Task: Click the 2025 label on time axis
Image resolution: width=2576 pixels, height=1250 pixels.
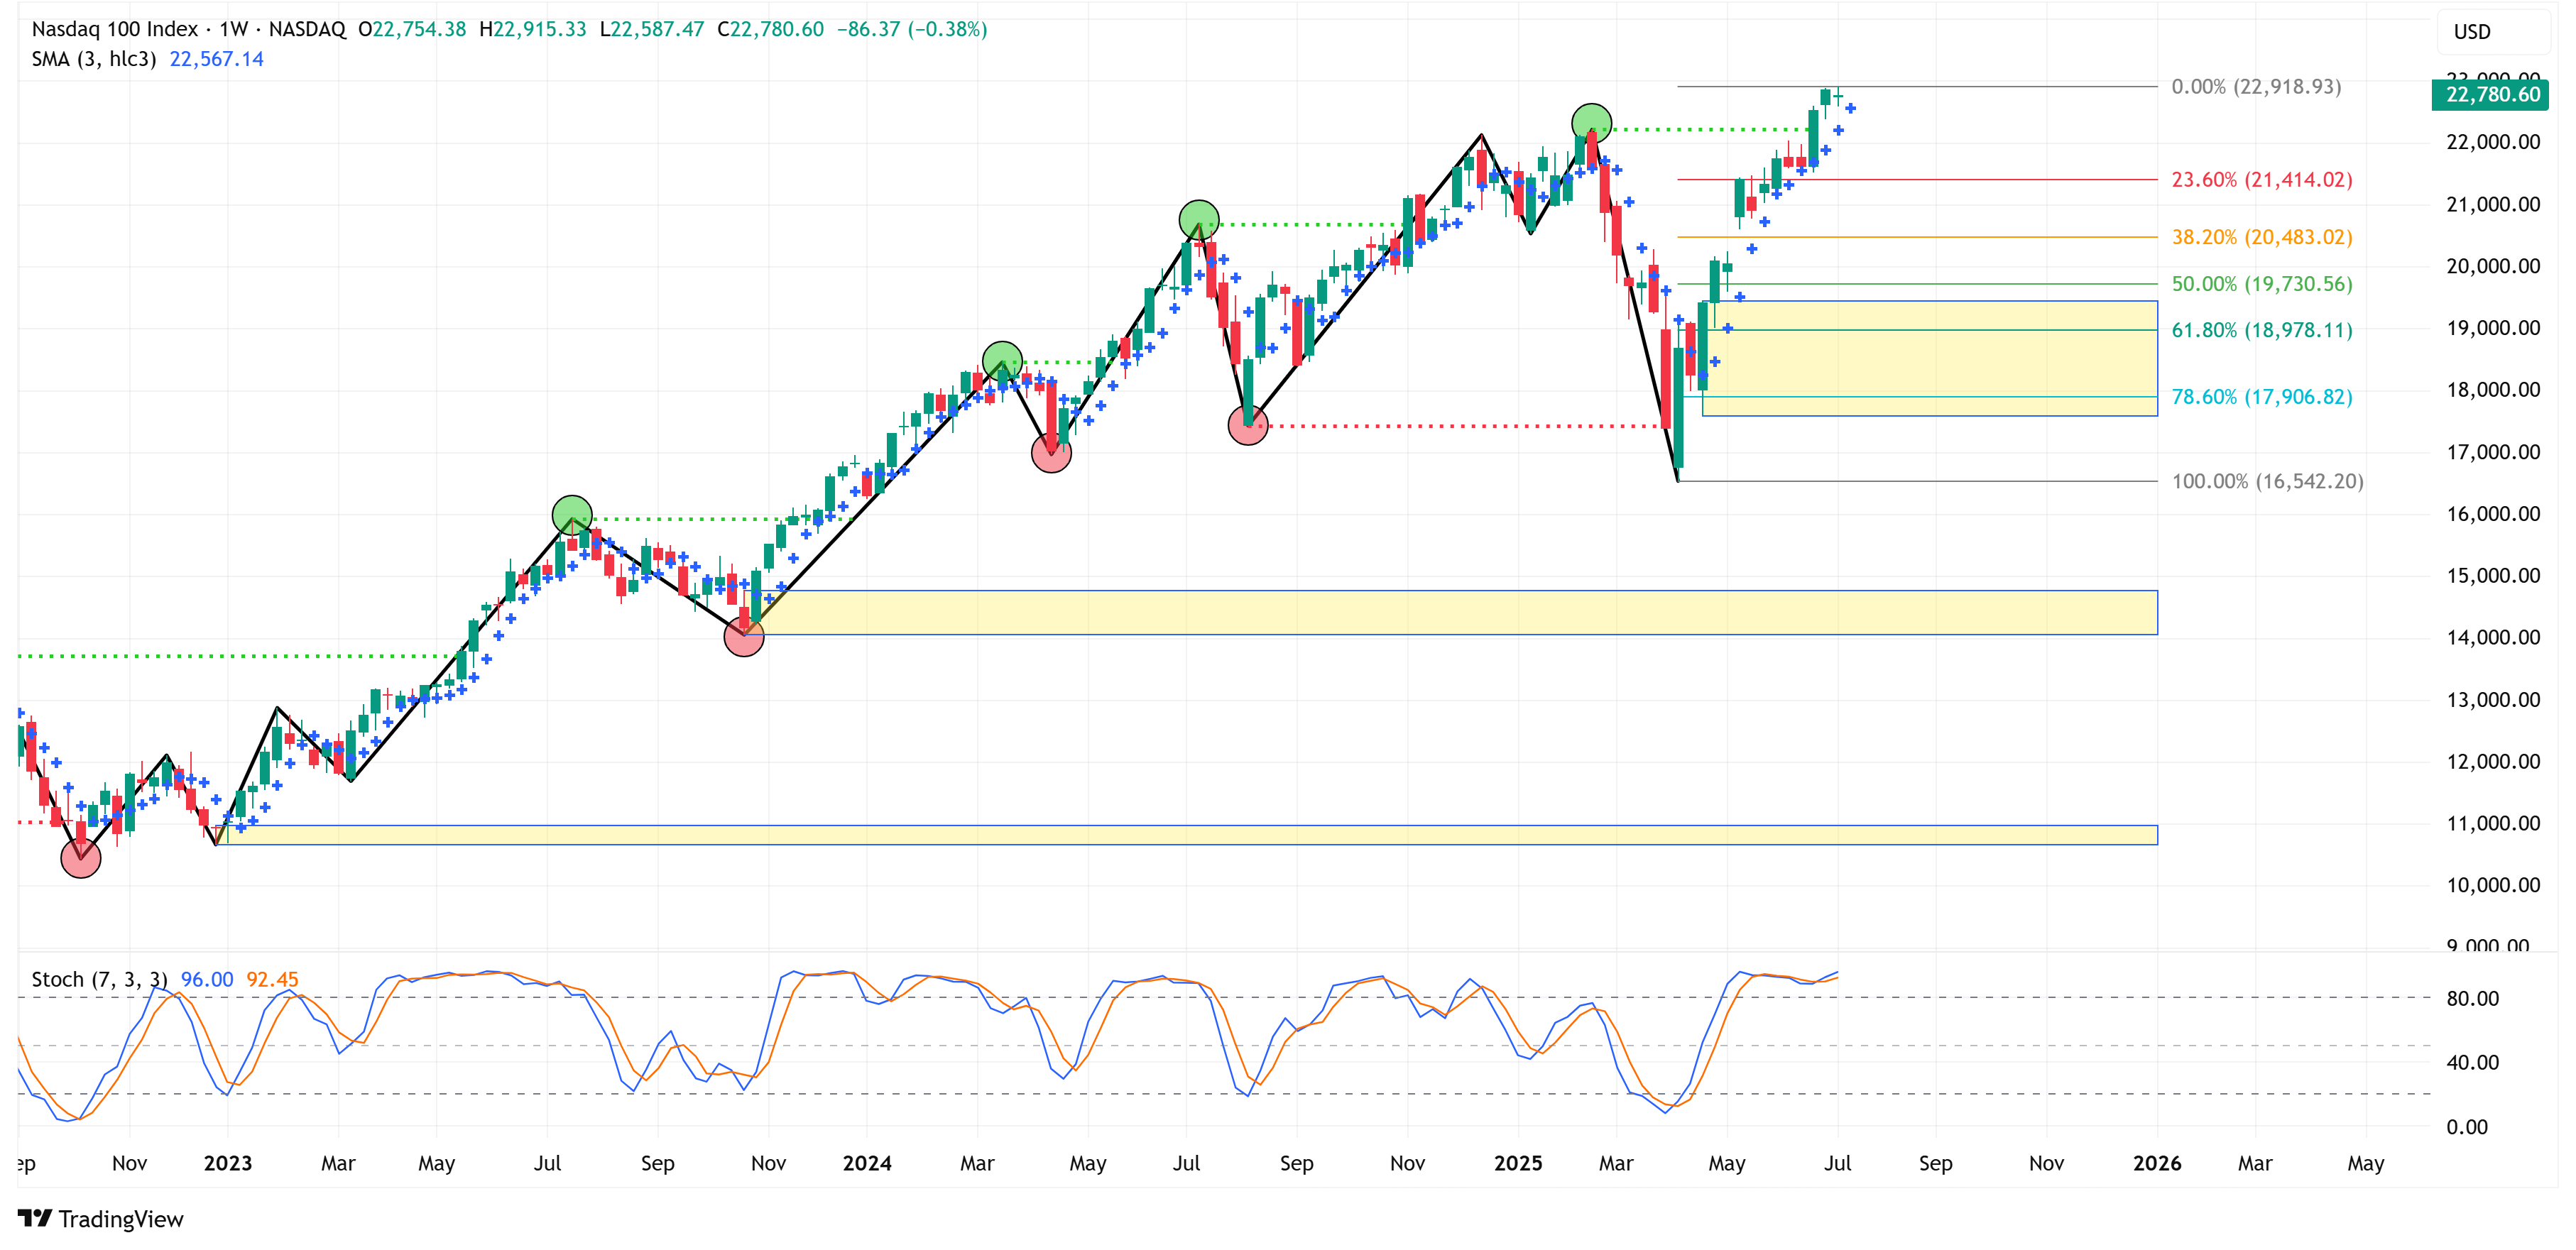Action: [1517, 1163]
